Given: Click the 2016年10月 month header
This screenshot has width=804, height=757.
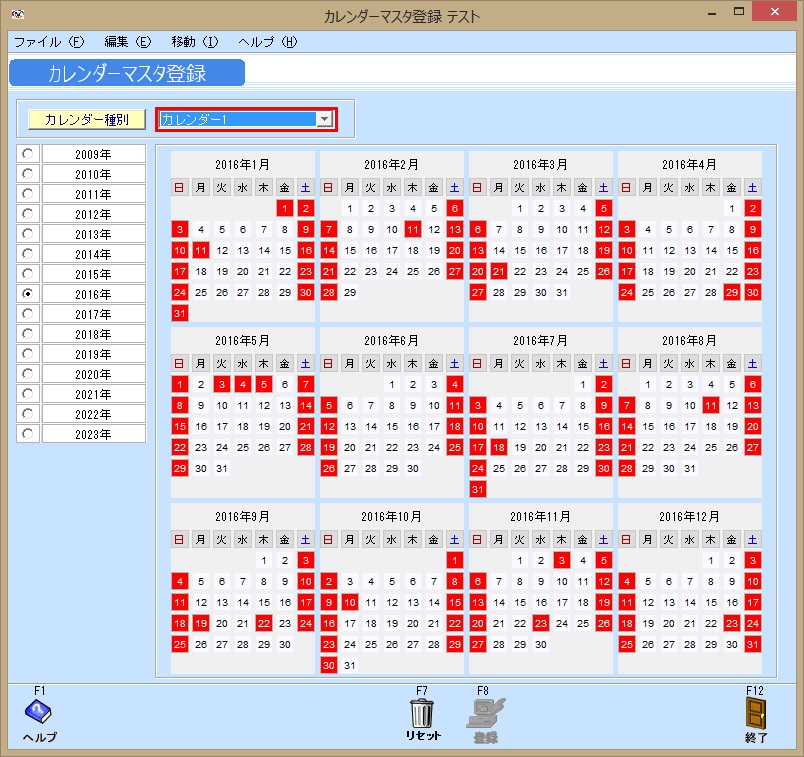Looking at the screenshot, I should (x=391, y=516).
